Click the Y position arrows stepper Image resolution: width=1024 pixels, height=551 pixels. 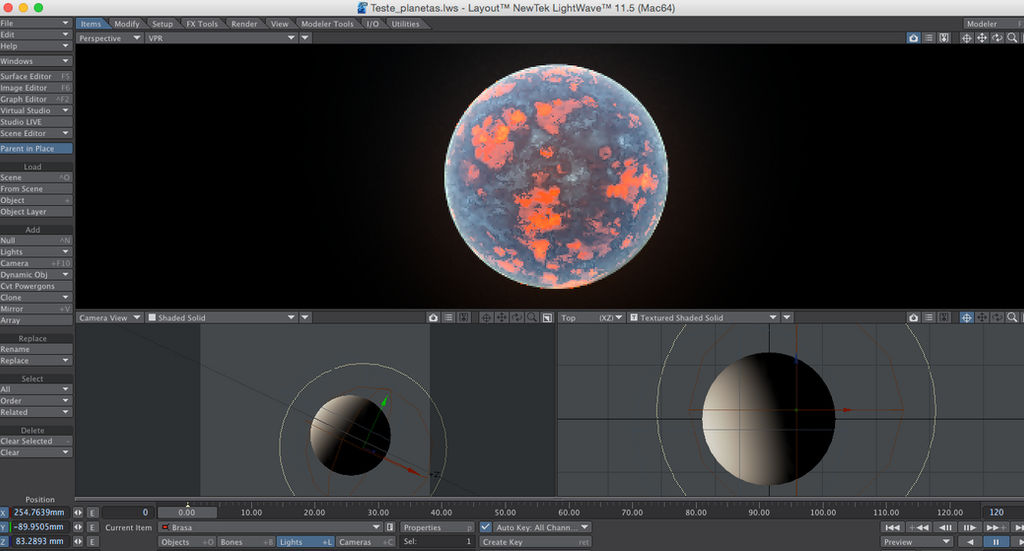[78, 527]
